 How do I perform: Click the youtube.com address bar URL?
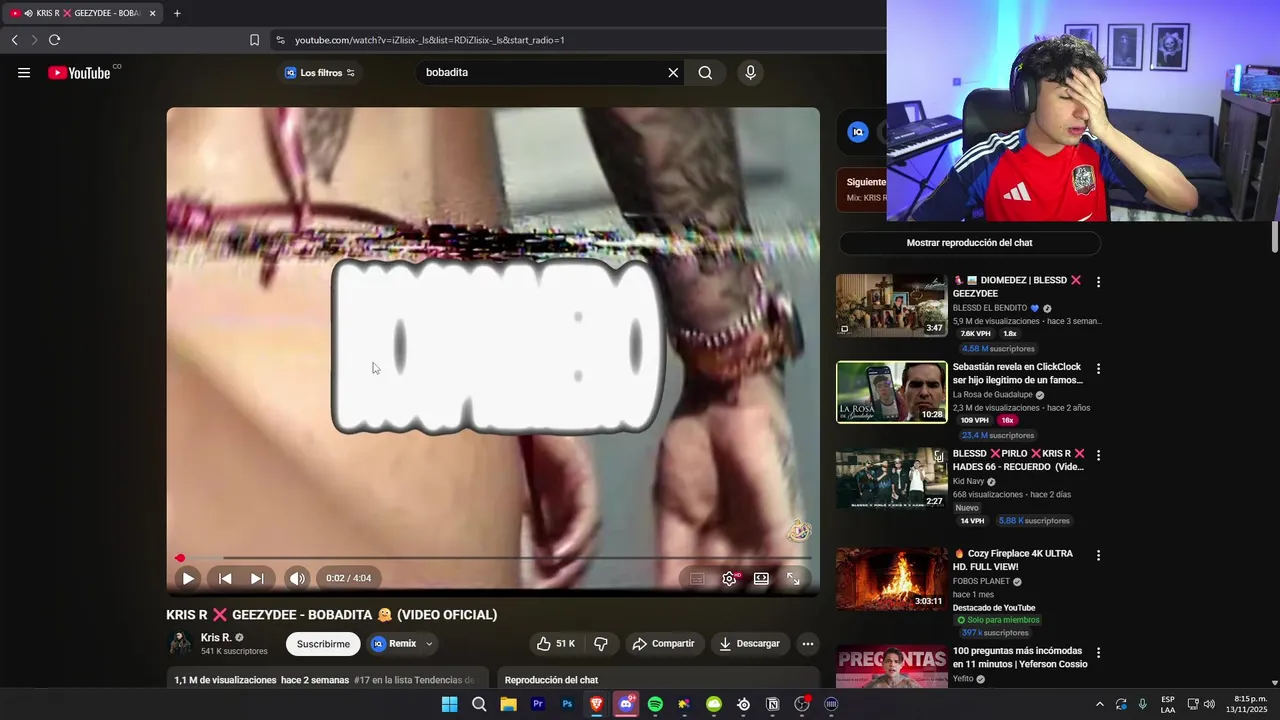tap(430, 40)
